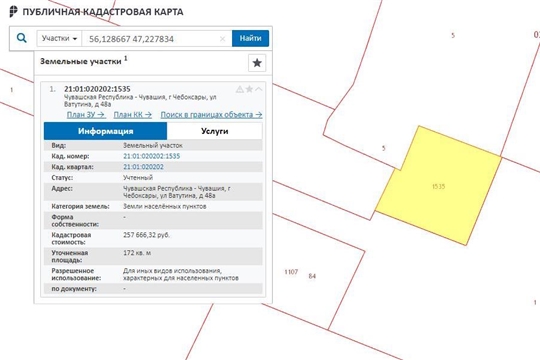Click the warning triangle icon on result
Image resolution: width=540 pixels, height=360 pixels.
[x=240, y=90]
